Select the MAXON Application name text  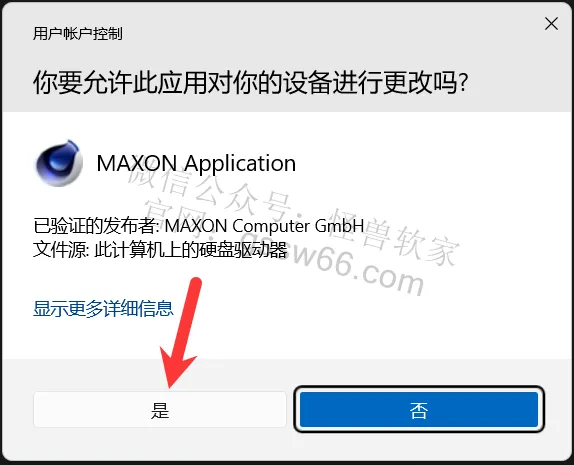196,163
